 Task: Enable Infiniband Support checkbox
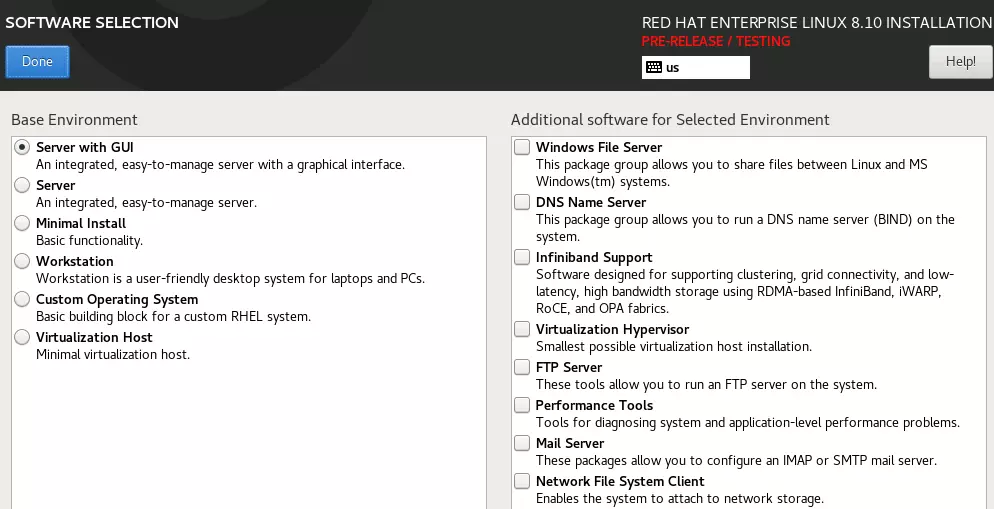coord(522,257)
